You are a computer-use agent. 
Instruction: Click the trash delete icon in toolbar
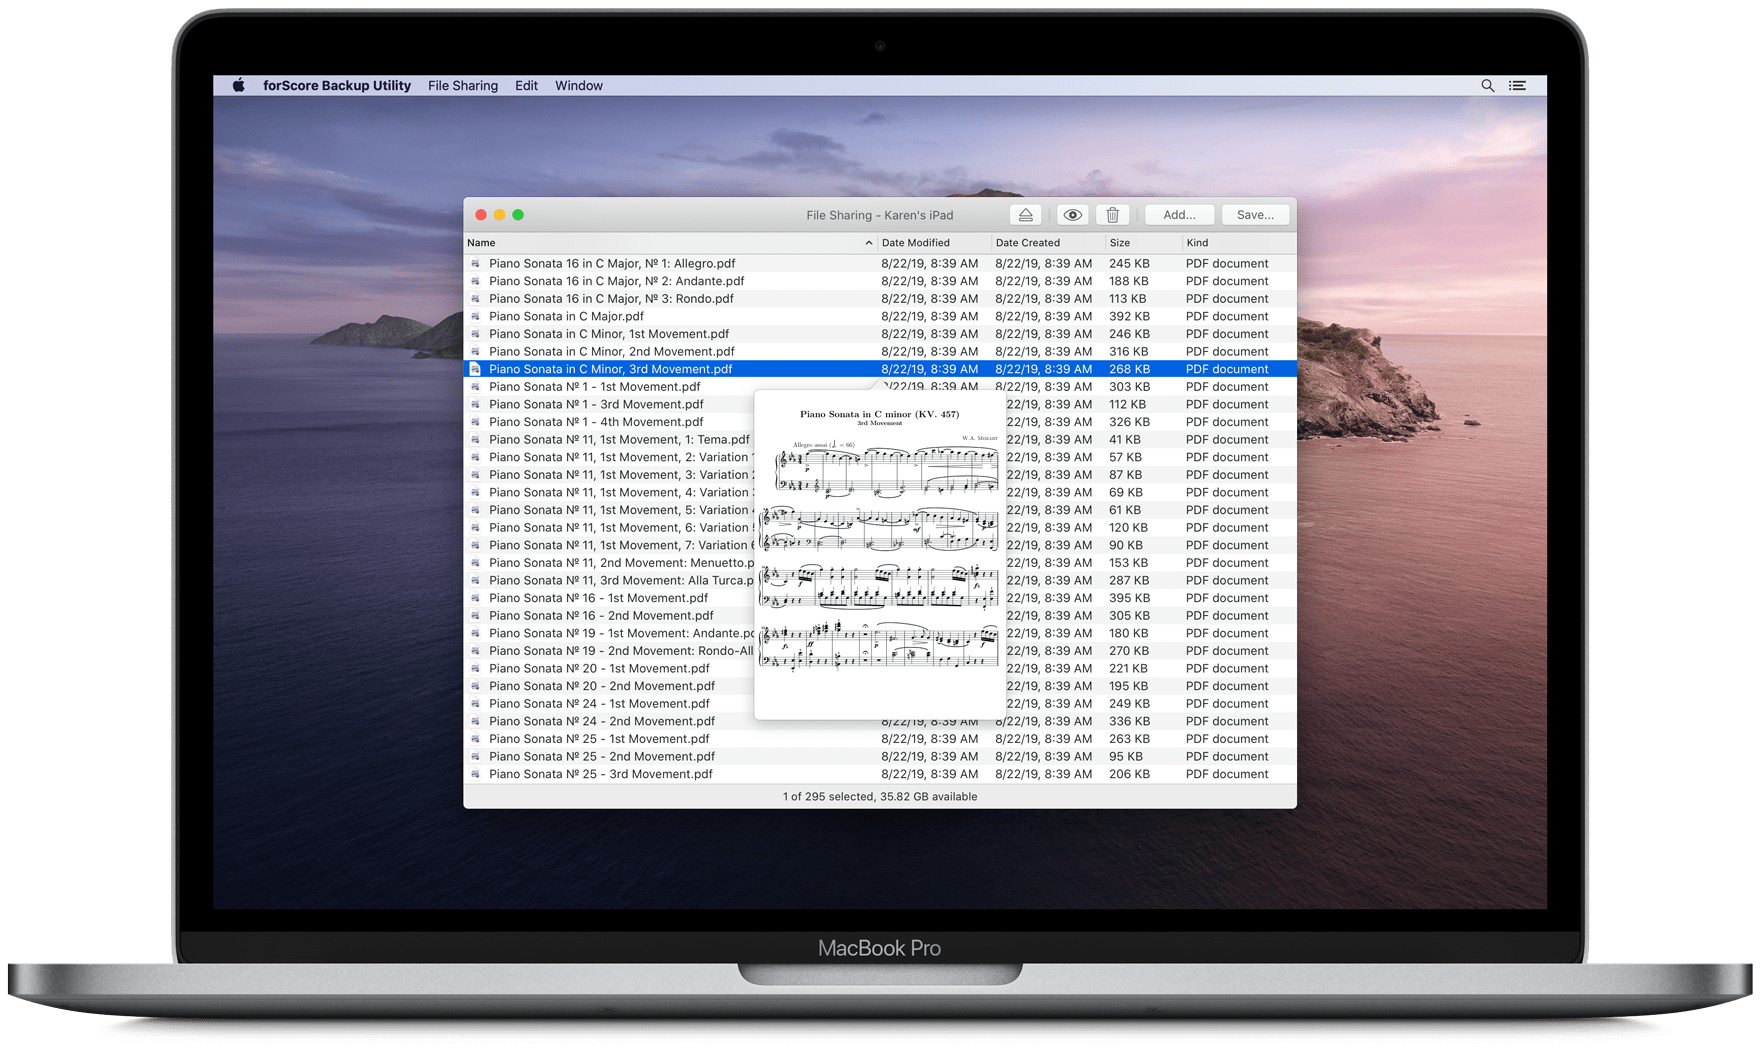tap(1112, 215)
